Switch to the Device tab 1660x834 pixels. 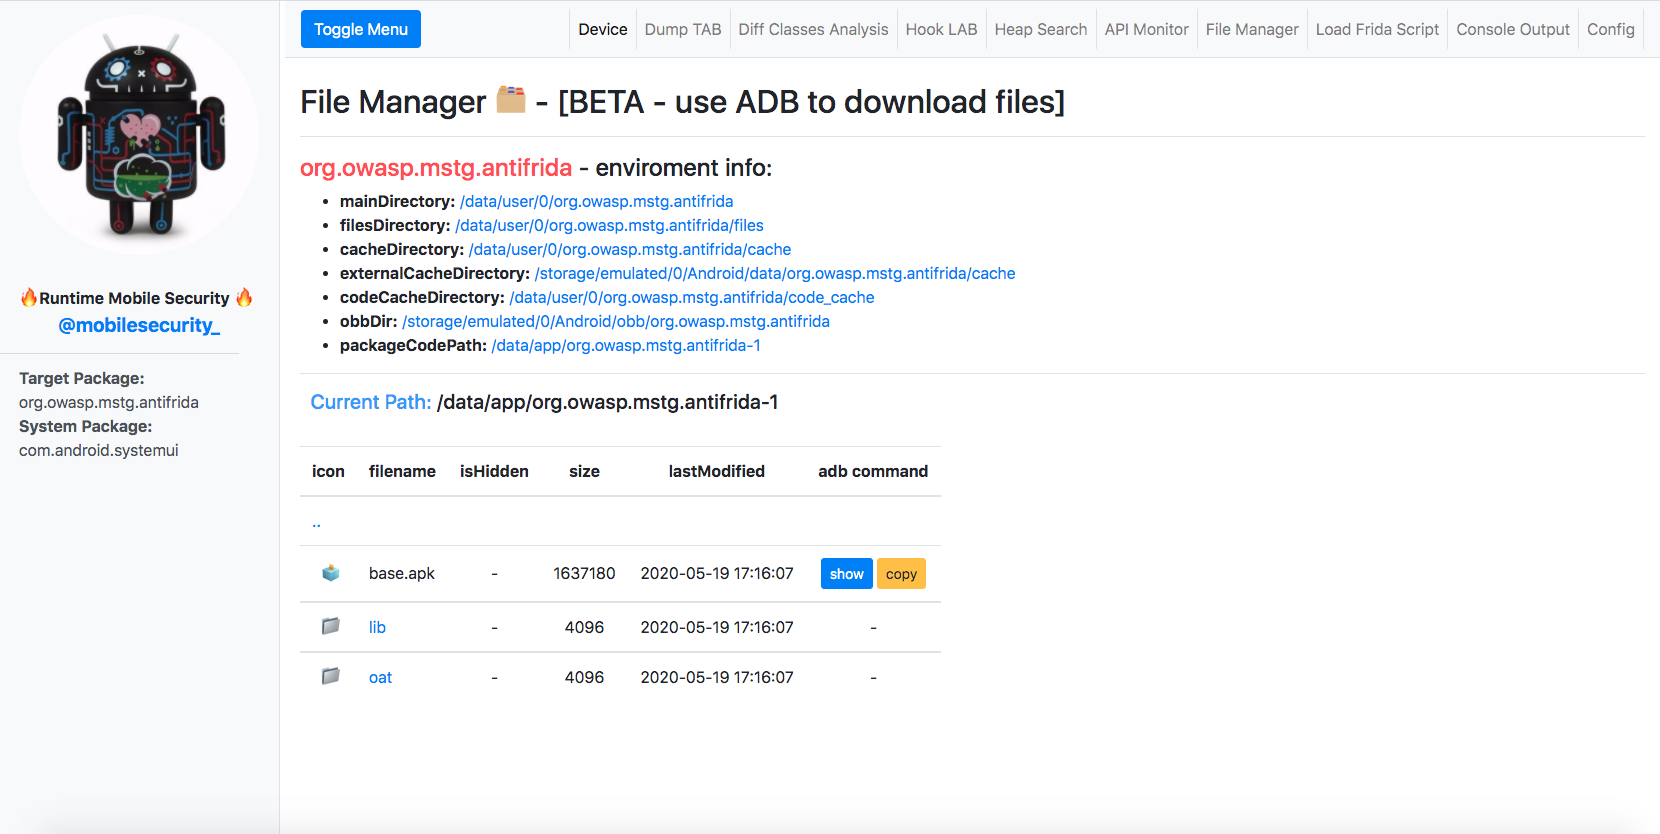point(603,30)
